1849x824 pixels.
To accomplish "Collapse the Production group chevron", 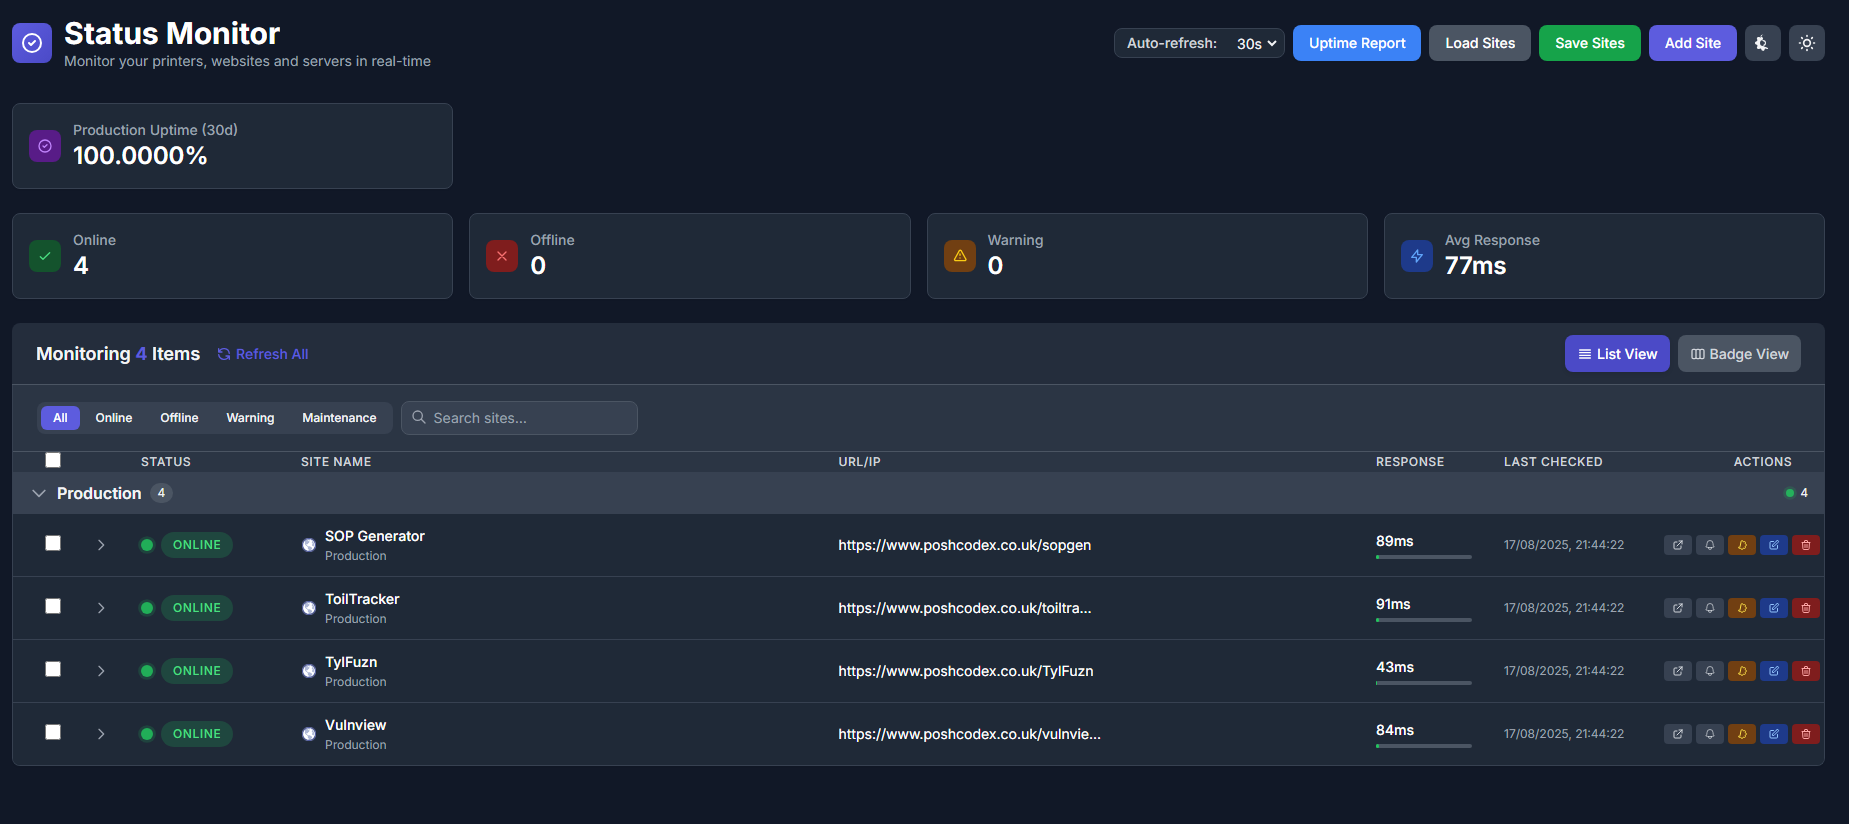I will [x=39, y=493].
